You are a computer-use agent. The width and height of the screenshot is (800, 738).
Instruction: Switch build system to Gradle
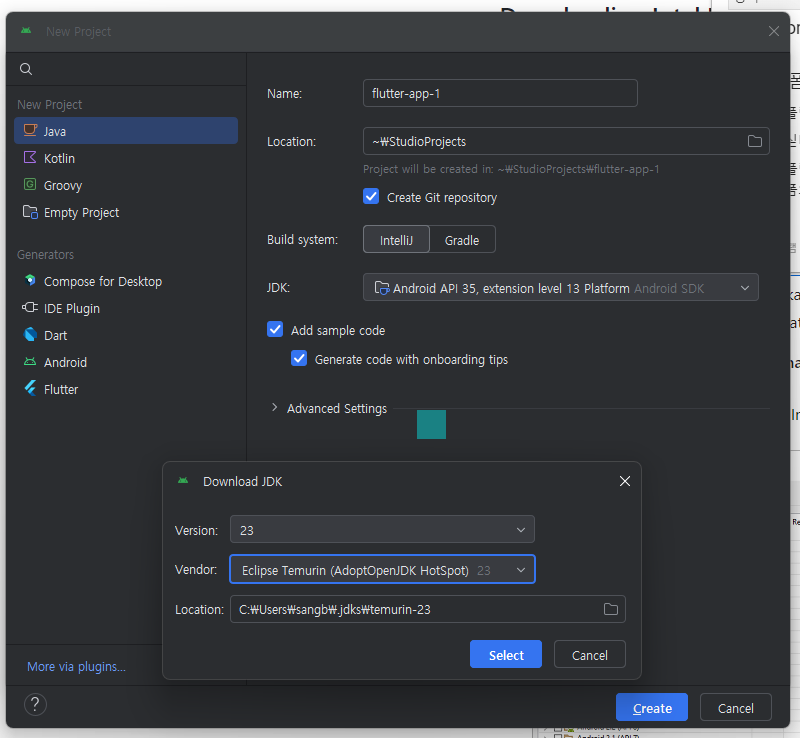[461, 239]
